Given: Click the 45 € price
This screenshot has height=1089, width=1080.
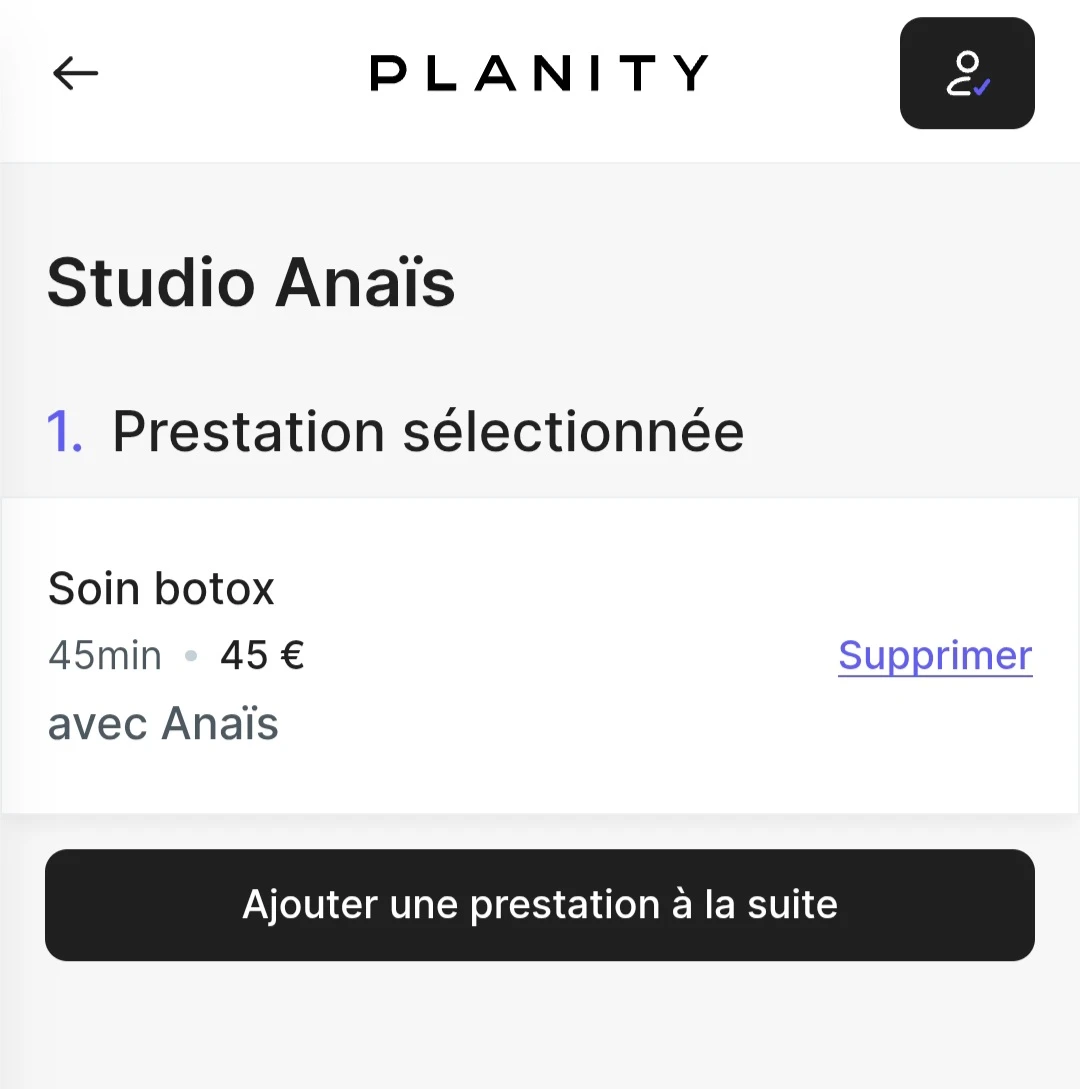Looking at the screenshot, I should pos(262,656).
